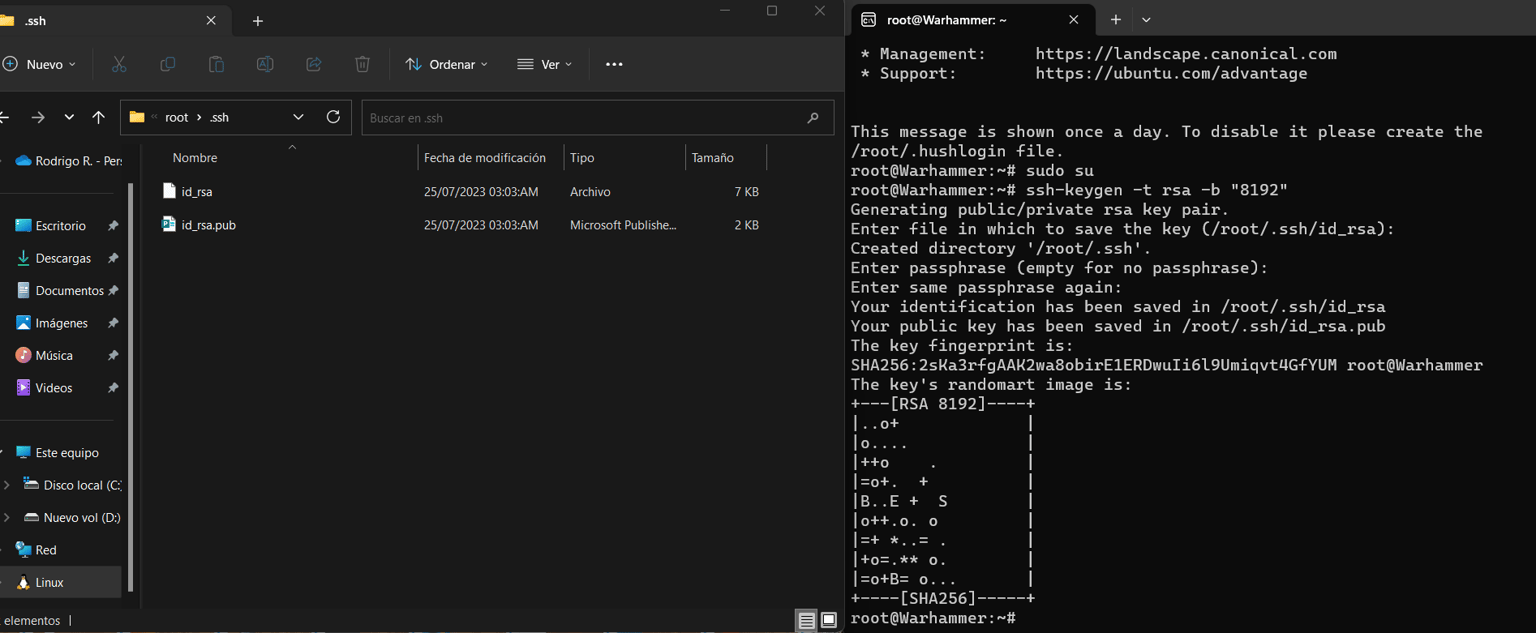Click the Copy icon in Explorer toolbar
Image resolution: width=1536 pixels, height=633 pixels.
[x=167, y=64]
